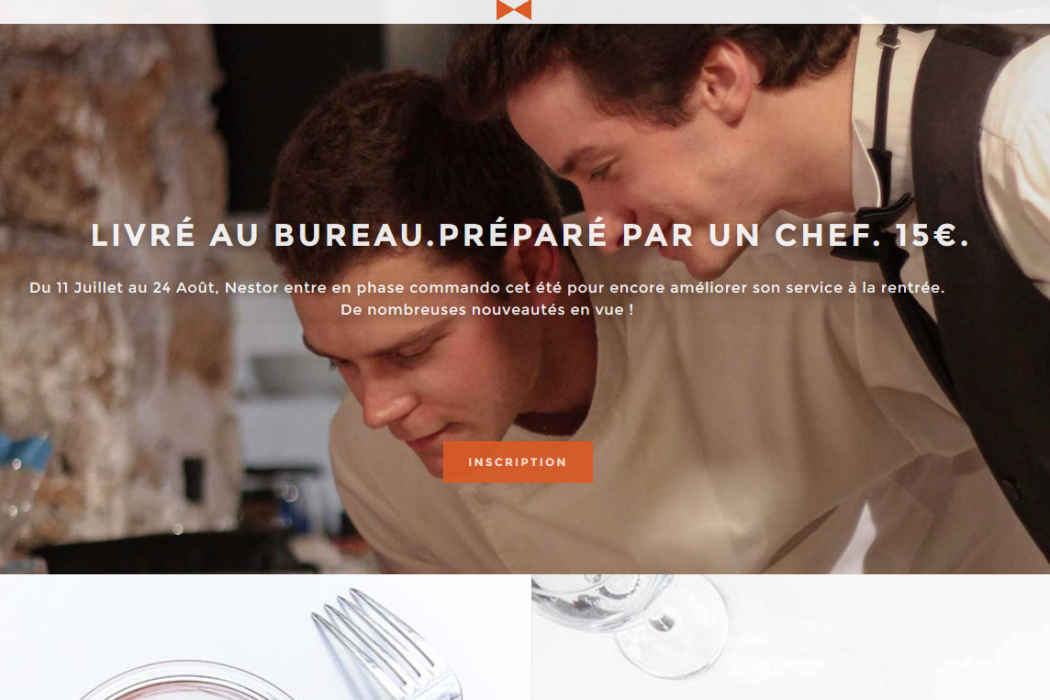Click the "15€." price in the headline
The width and height of the screenshot is (1050, 700).
click(932, 235)
